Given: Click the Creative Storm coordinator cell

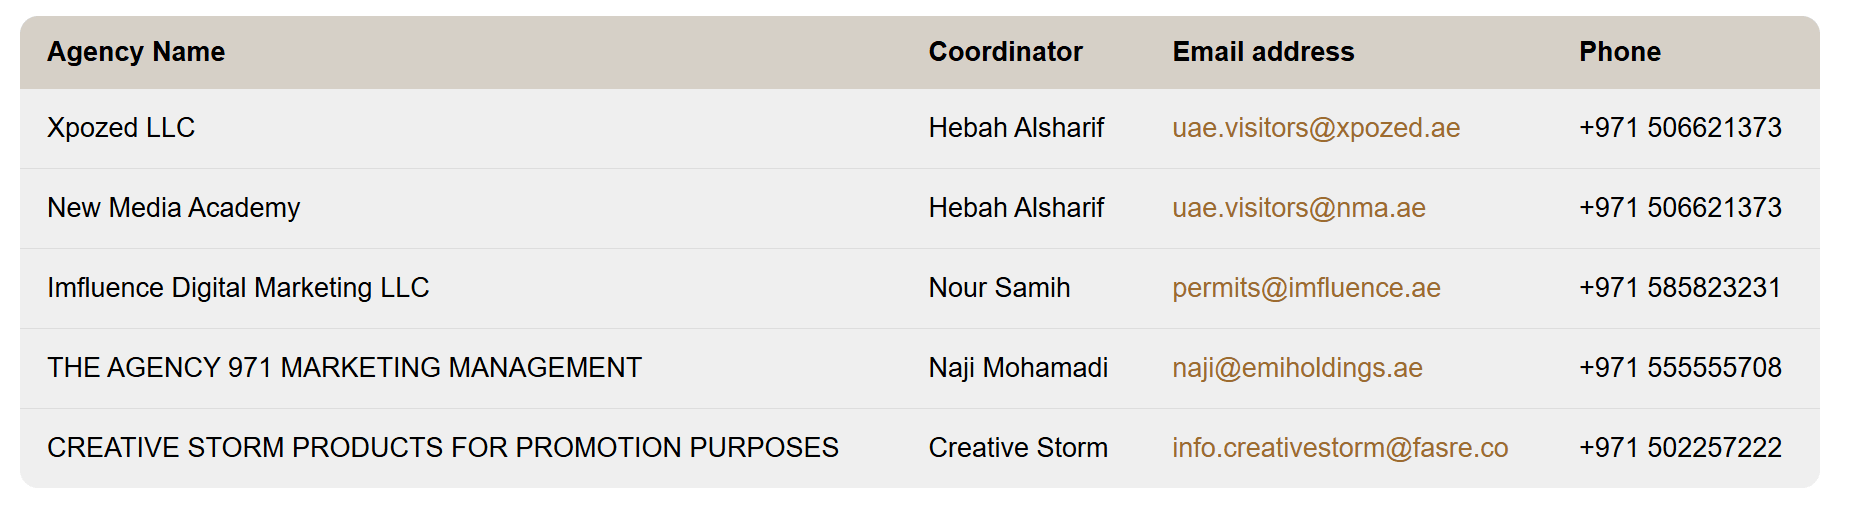Looking at the screenshot, I should tap(1018, 448).
